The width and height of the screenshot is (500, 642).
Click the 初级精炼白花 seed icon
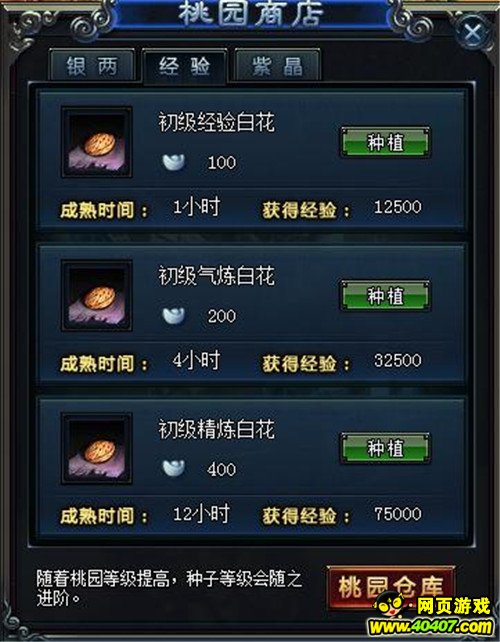pyautogui.click(x=97, y=449)
